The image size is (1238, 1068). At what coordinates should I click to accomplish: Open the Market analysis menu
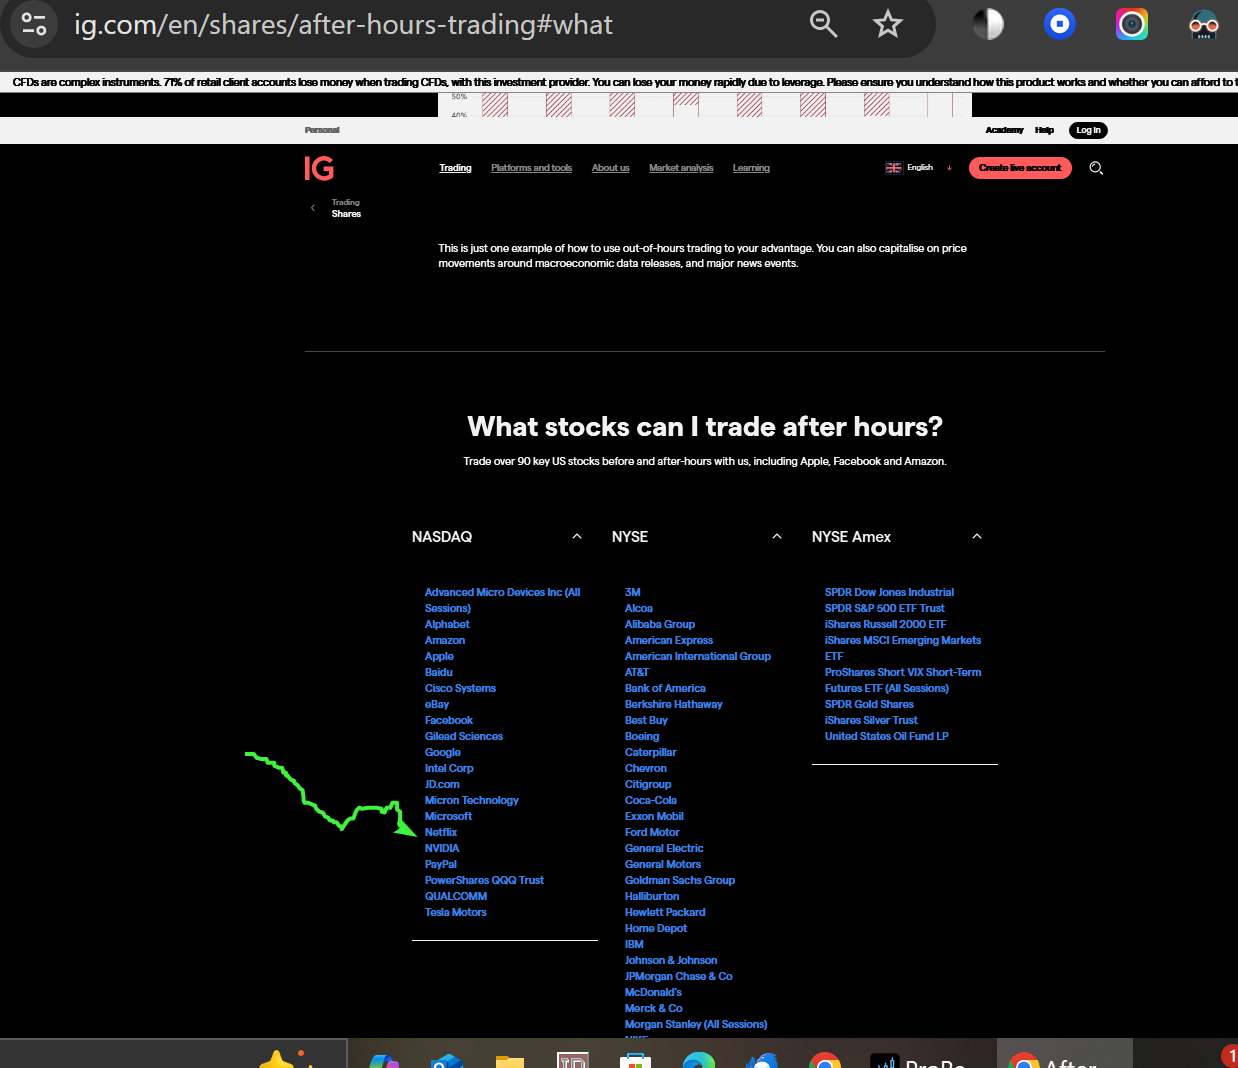(x=681, y=168)
